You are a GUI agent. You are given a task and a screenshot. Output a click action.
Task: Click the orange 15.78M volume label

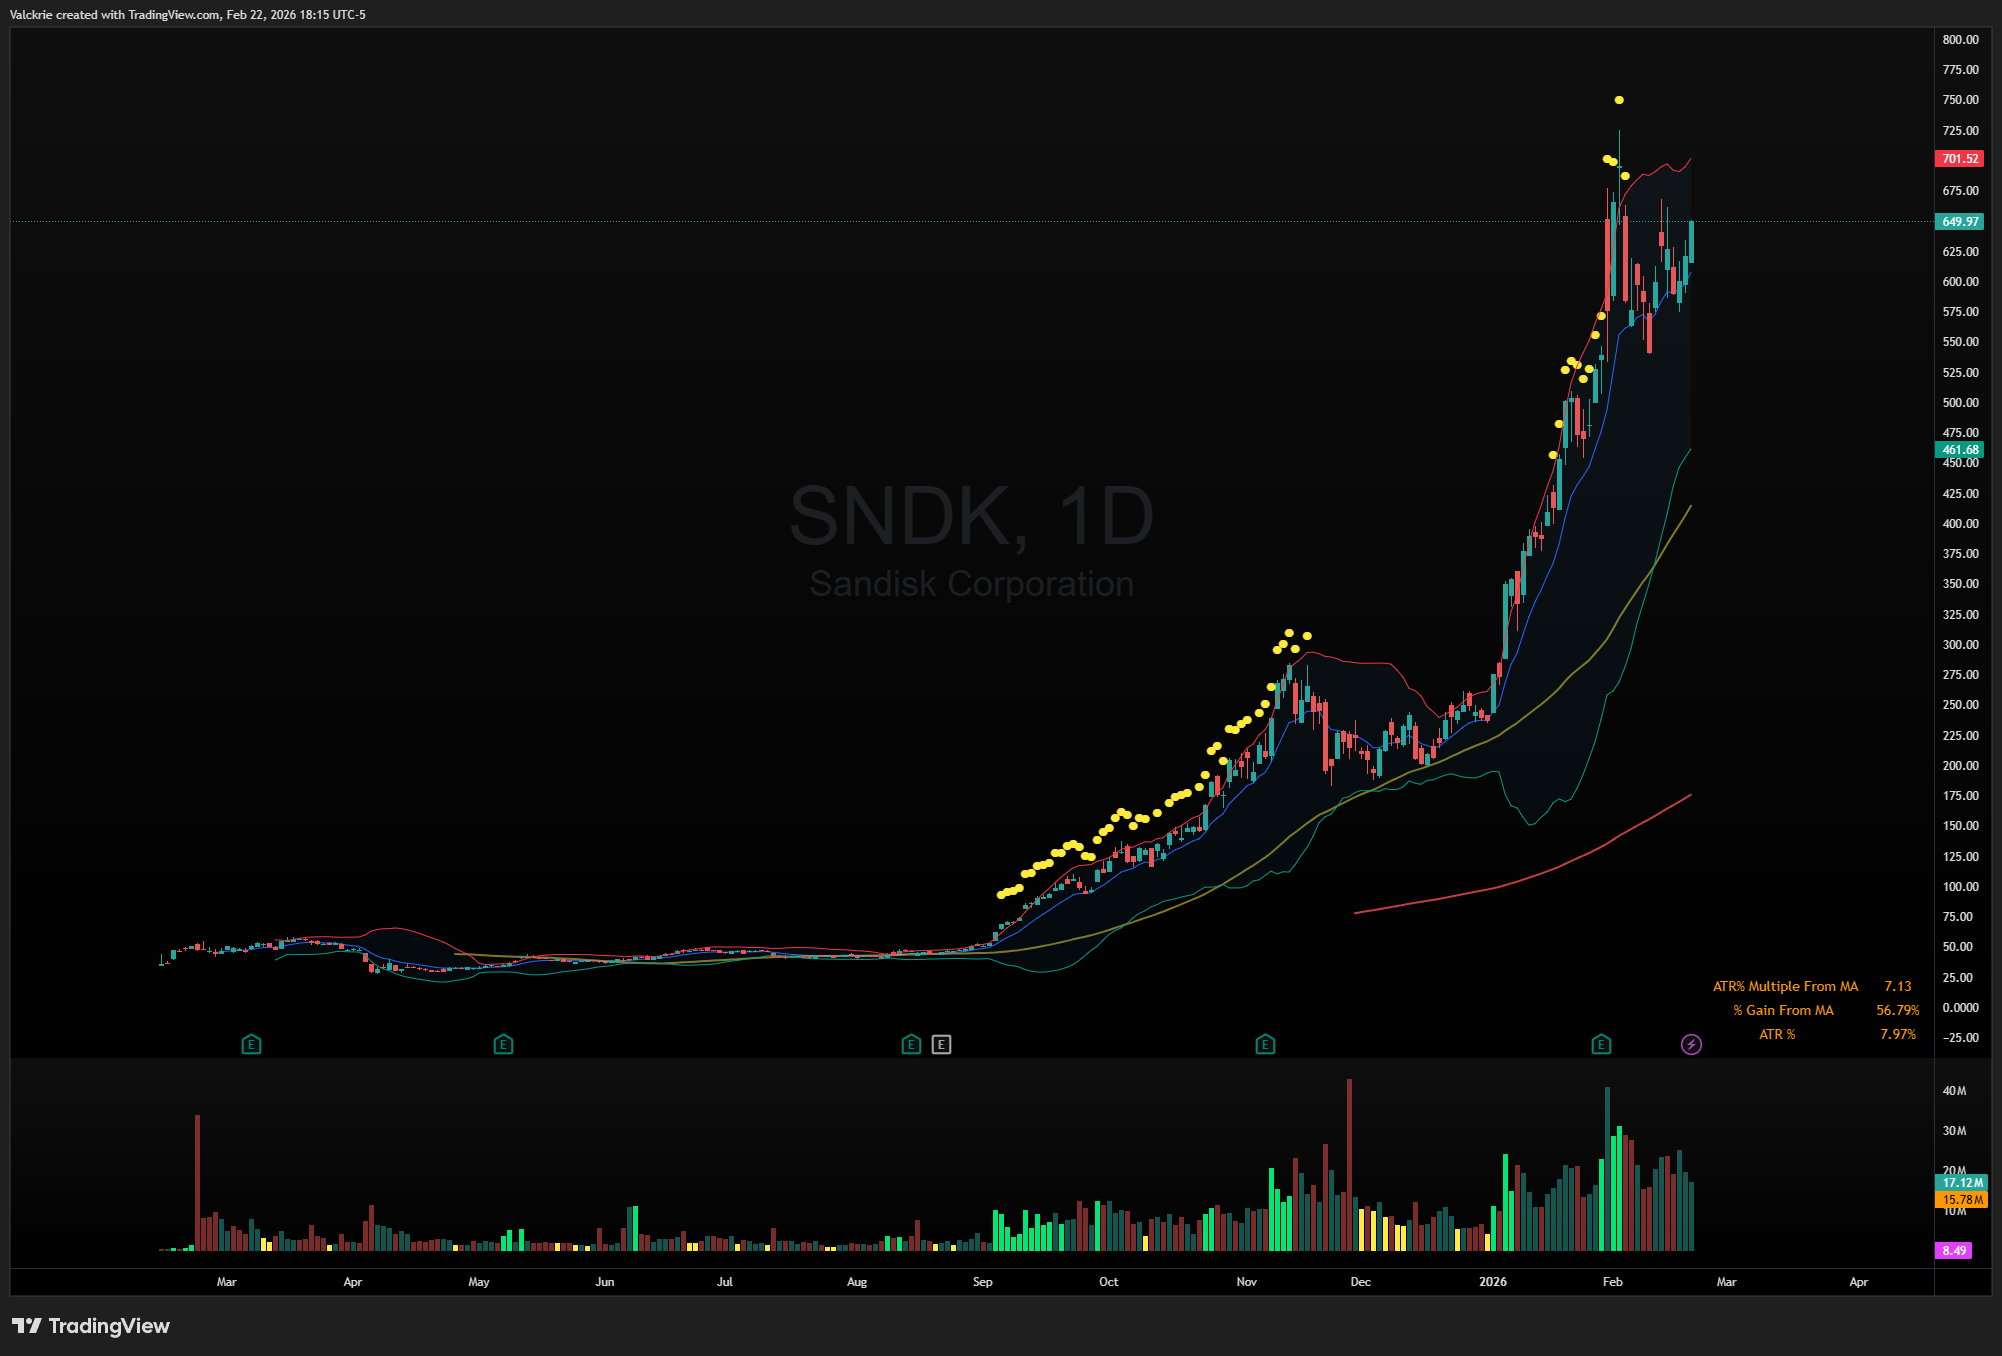point(1961,1200)
